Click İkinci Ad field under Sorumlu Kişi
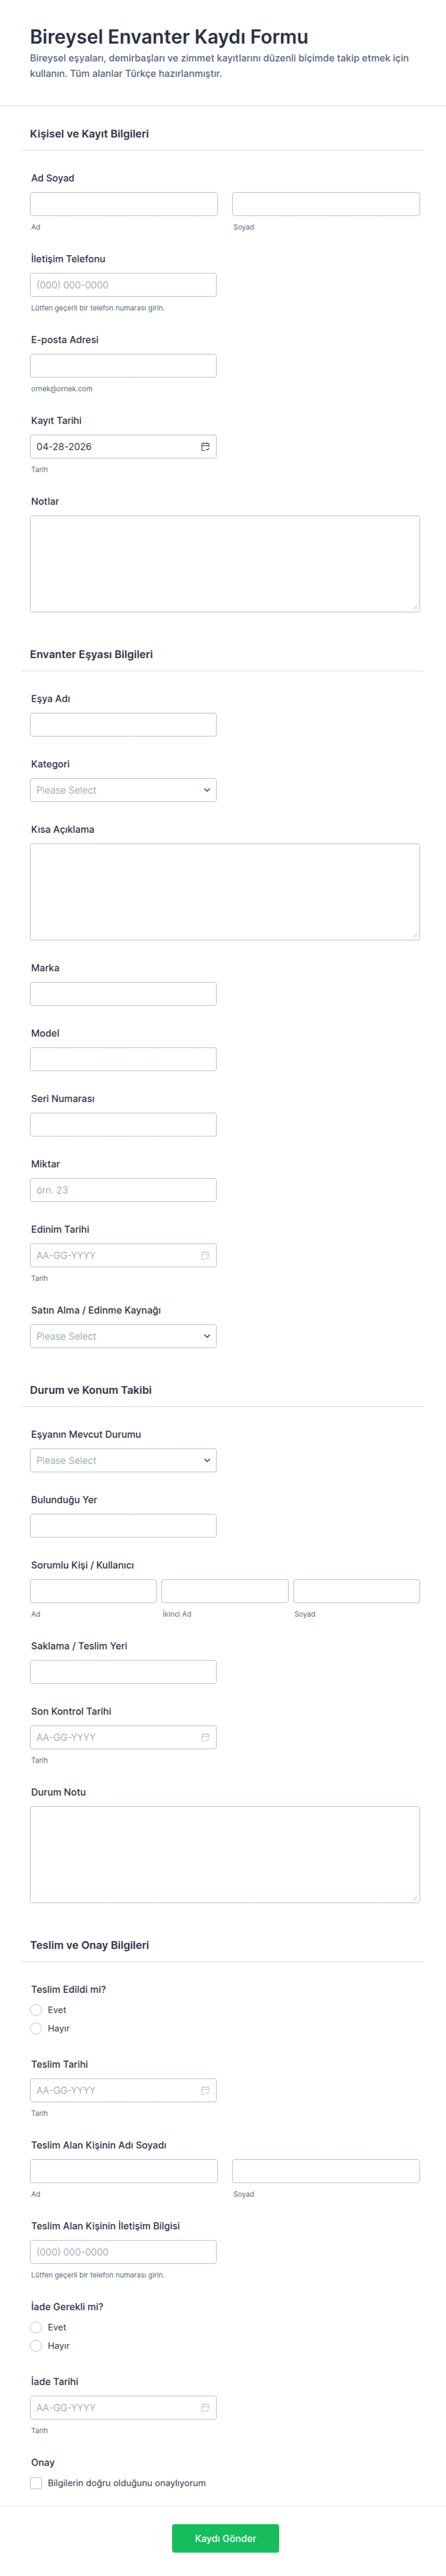The width and height of the screenshot is (446, 2576). tap(224, 1590)
